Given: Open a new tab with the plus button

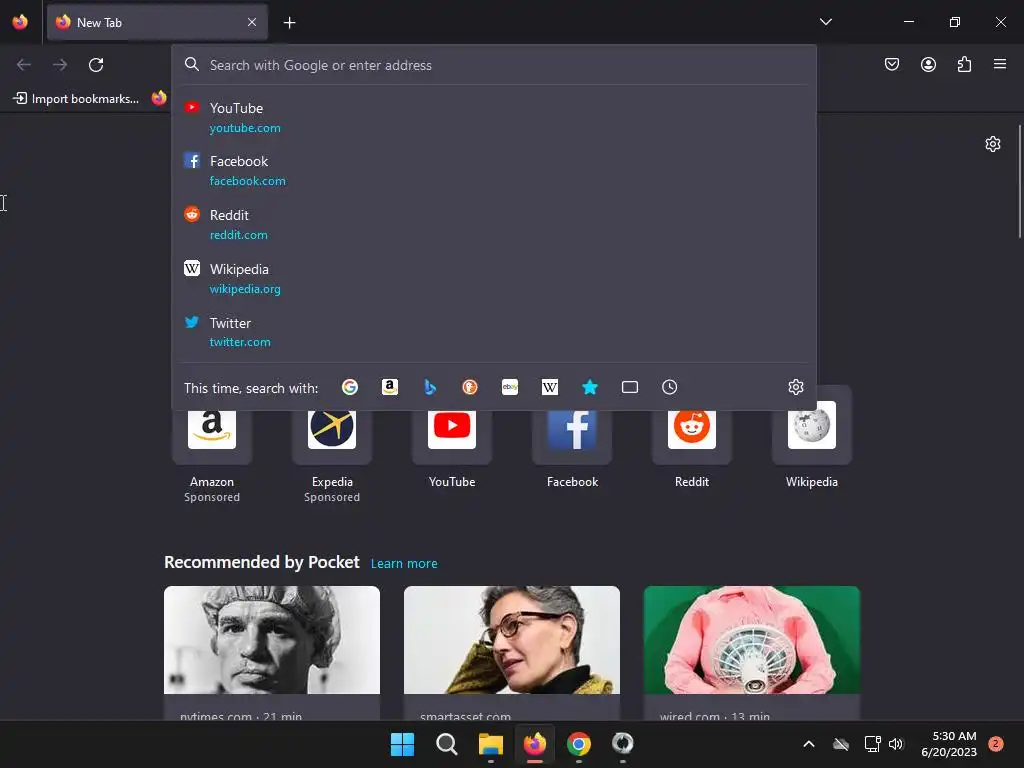Looking at the screenshot, I should click(289, 23).
